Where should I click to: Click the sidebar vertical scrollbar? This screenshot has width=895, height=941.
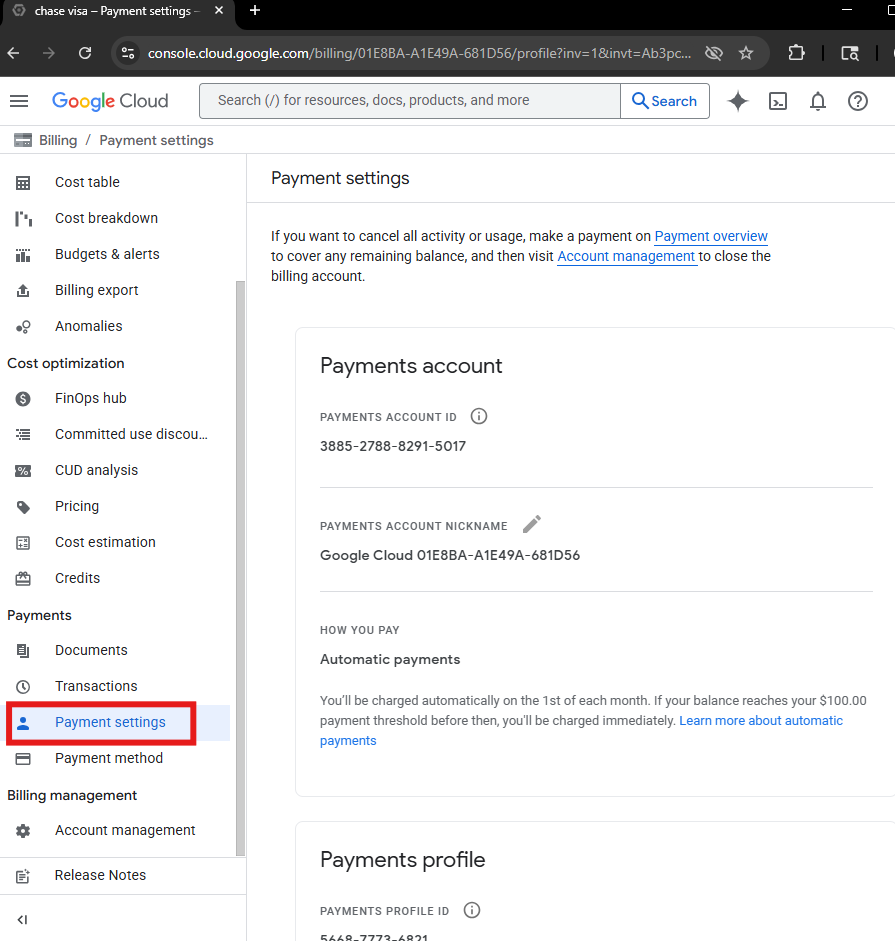click(240, 568)
